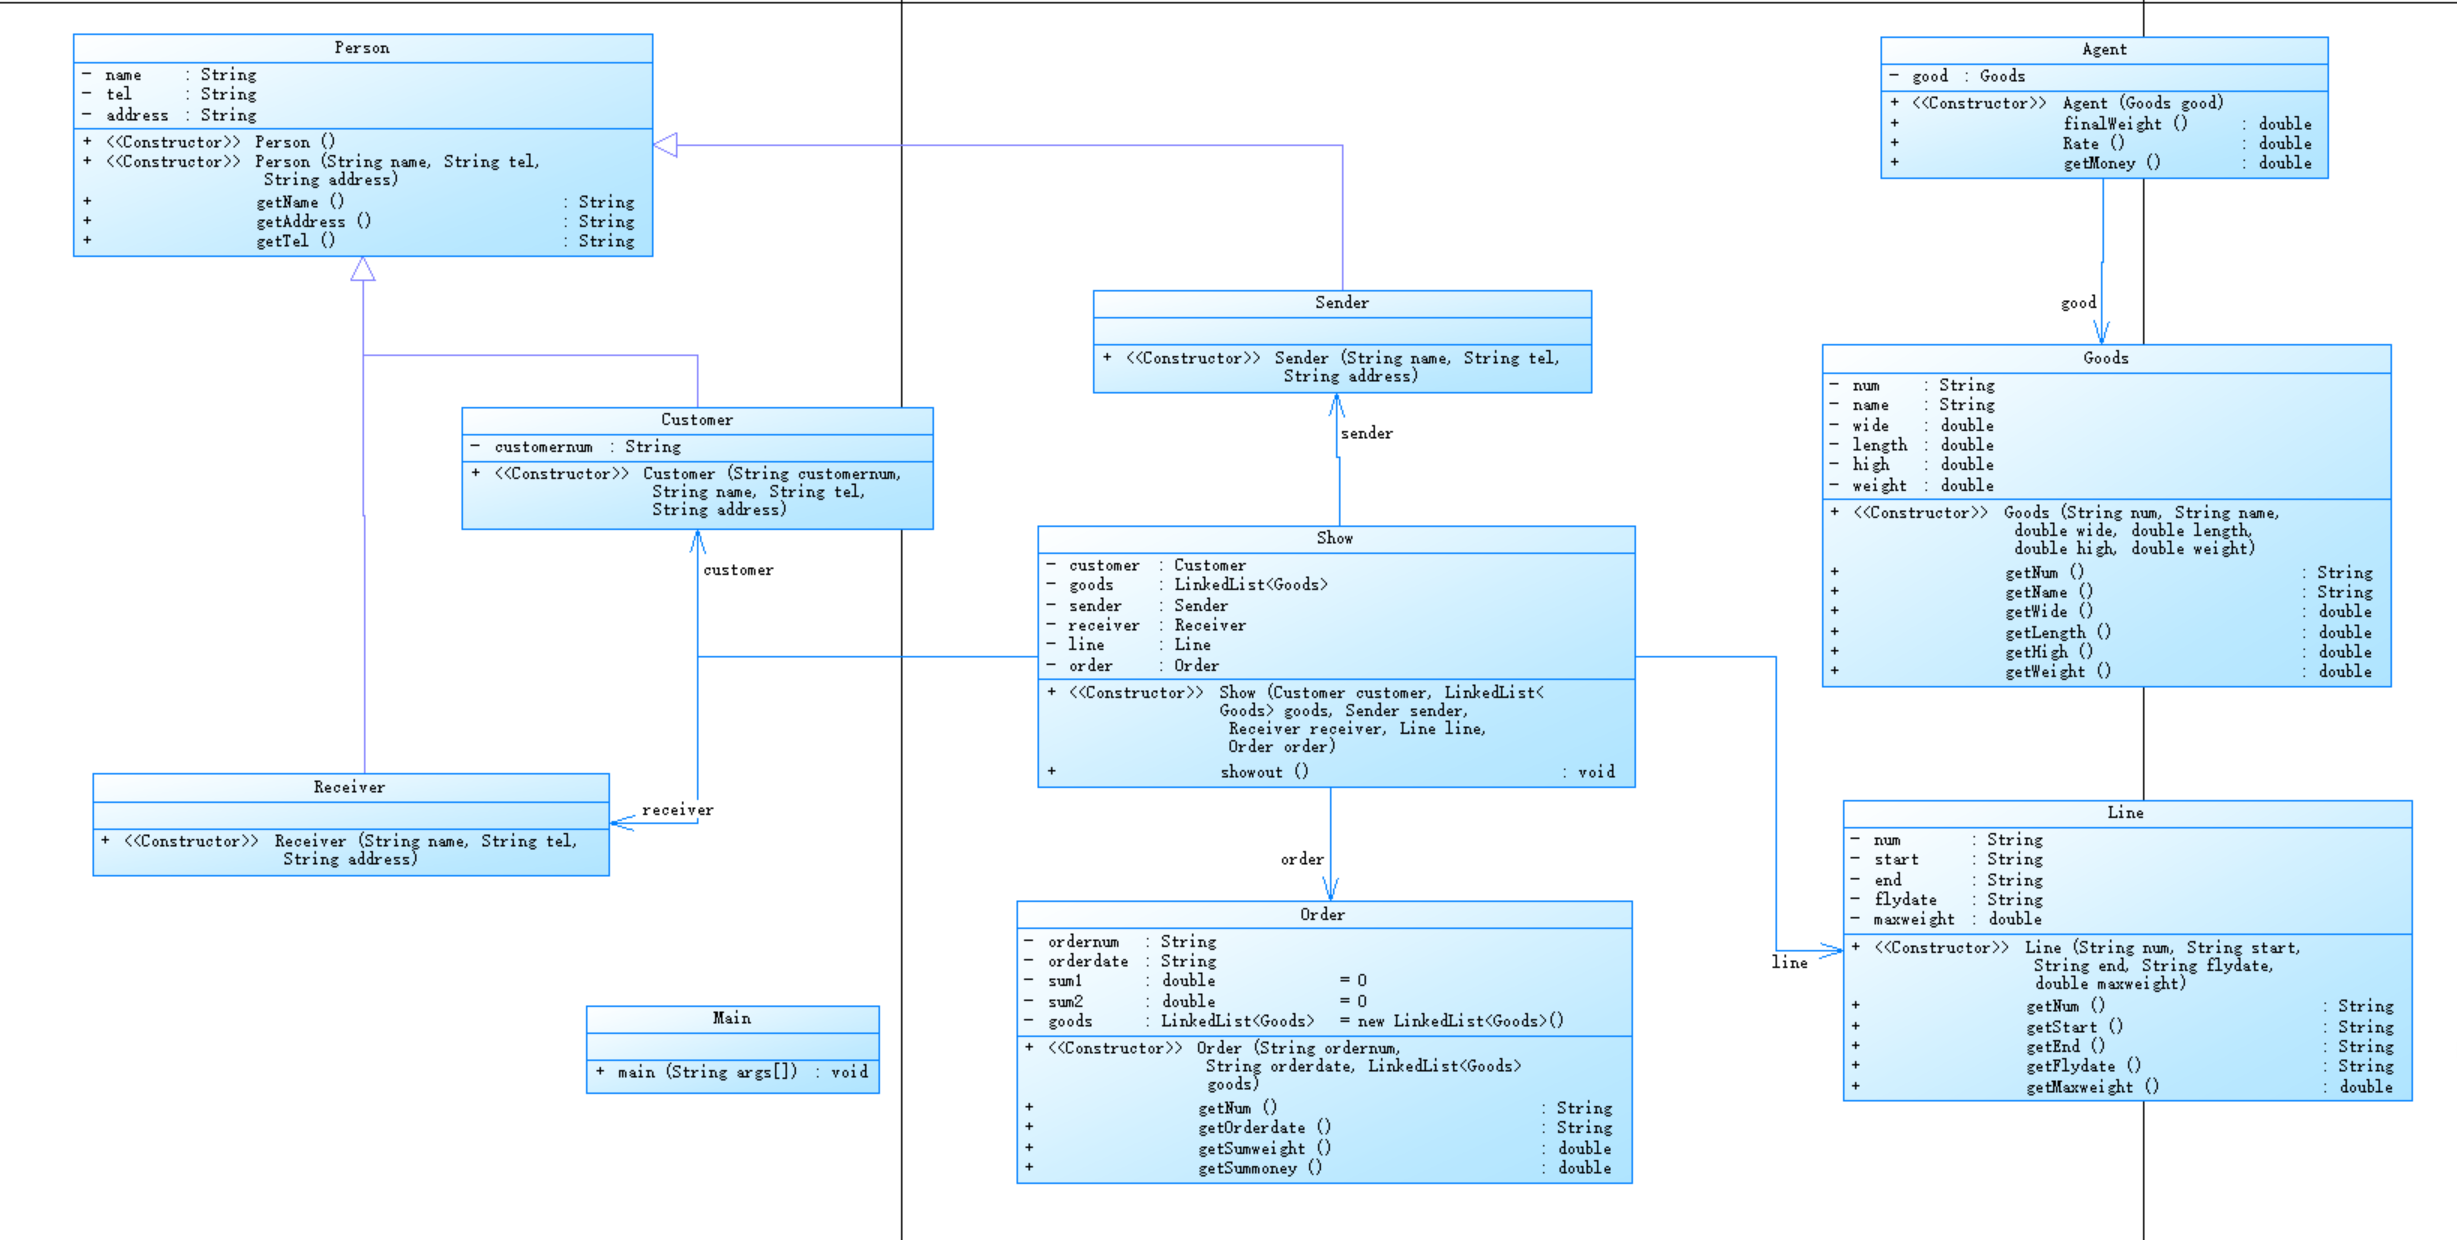Select the Goods class header

(2105, 358)
